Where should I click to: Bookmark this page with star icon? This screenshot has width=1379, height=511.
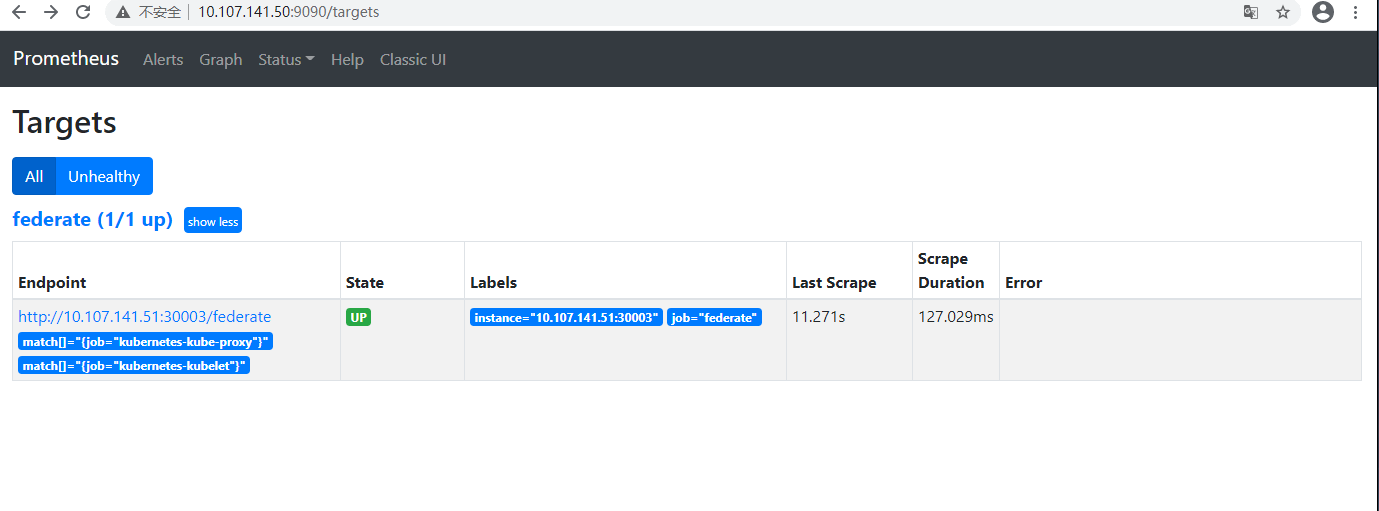point(1283,12)
